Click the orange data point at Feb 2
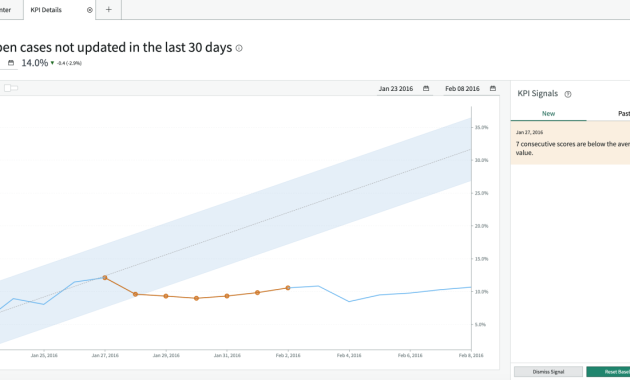The width and height of the screenshot is (630, 380). click(x=288, y=288)
